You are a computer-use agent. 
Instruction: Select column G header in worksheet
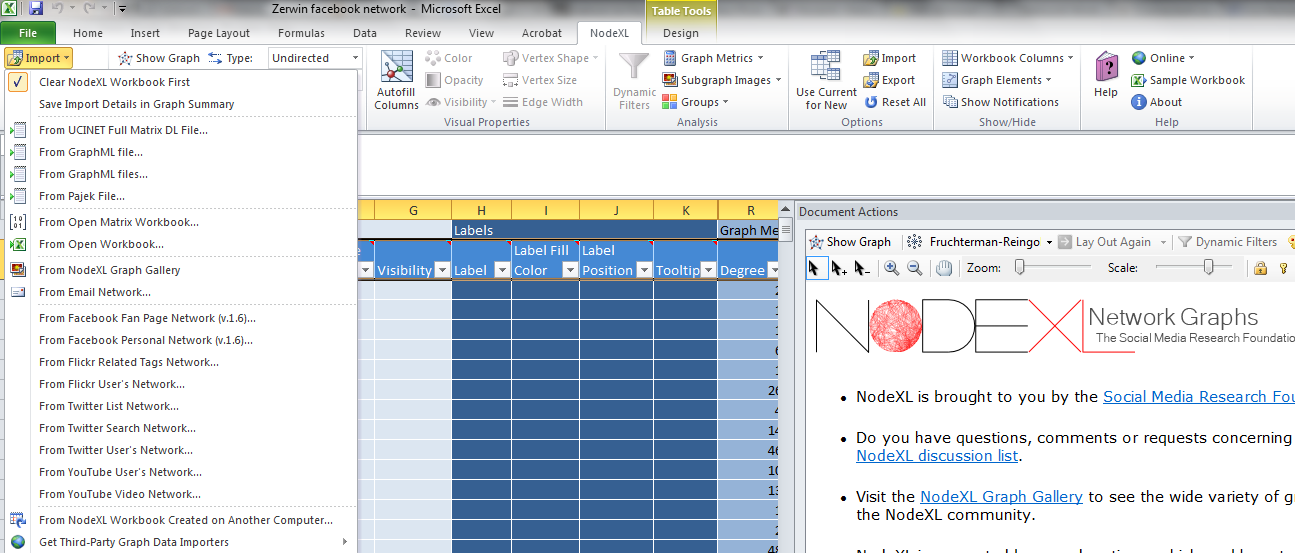413,210
